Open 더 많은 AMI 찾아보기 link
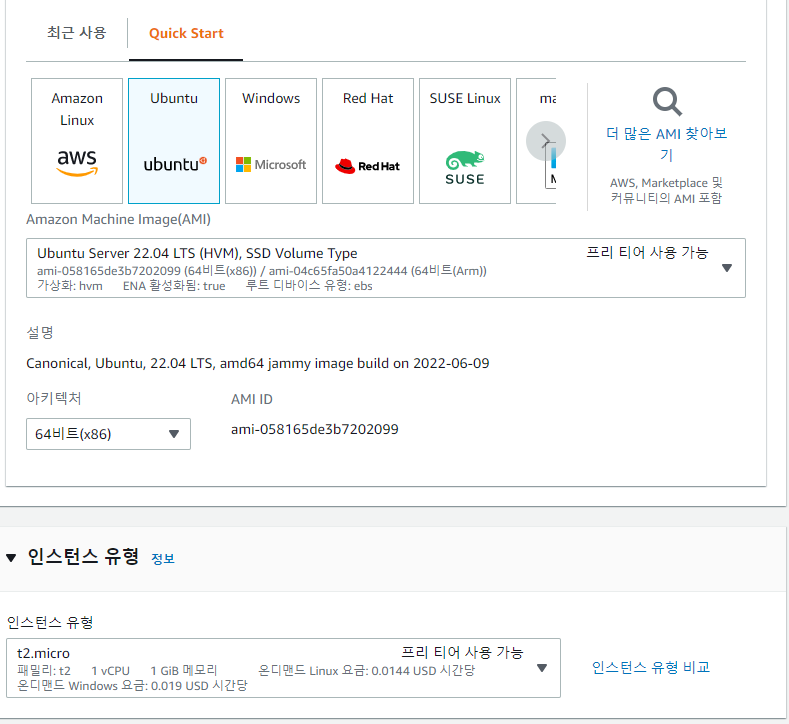This screenshot has height=724, width=789. point(667,144)
